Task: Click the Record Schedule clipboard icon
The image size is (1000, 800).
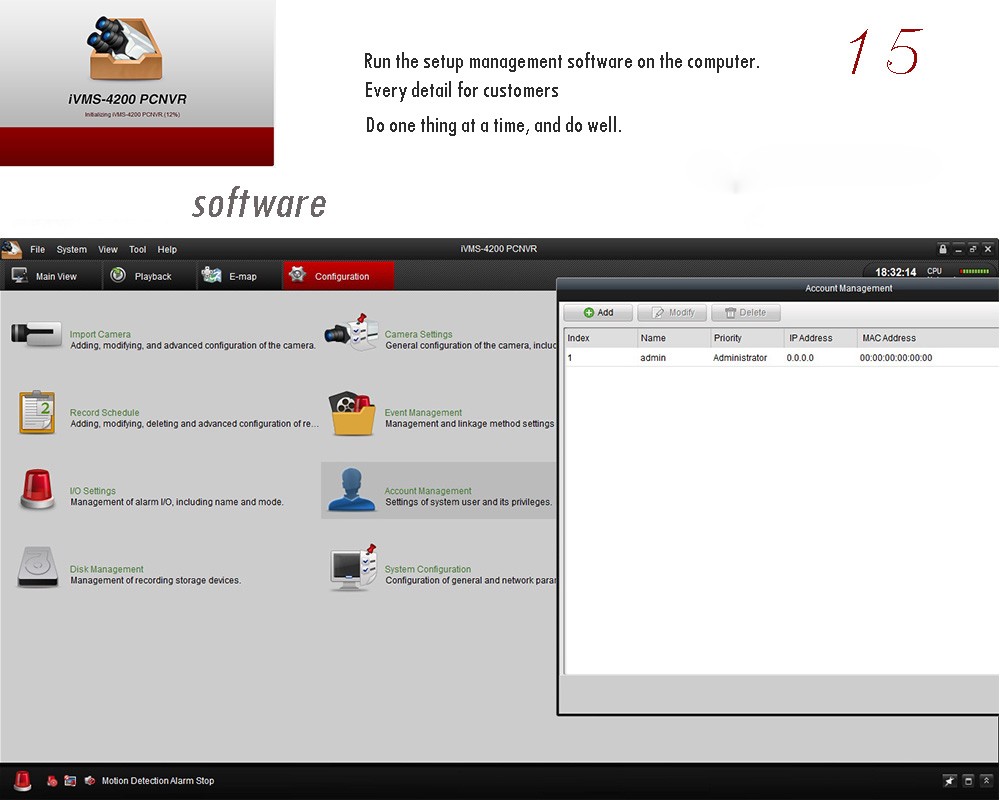Action: pyautogui.click(x=36, y=412)
